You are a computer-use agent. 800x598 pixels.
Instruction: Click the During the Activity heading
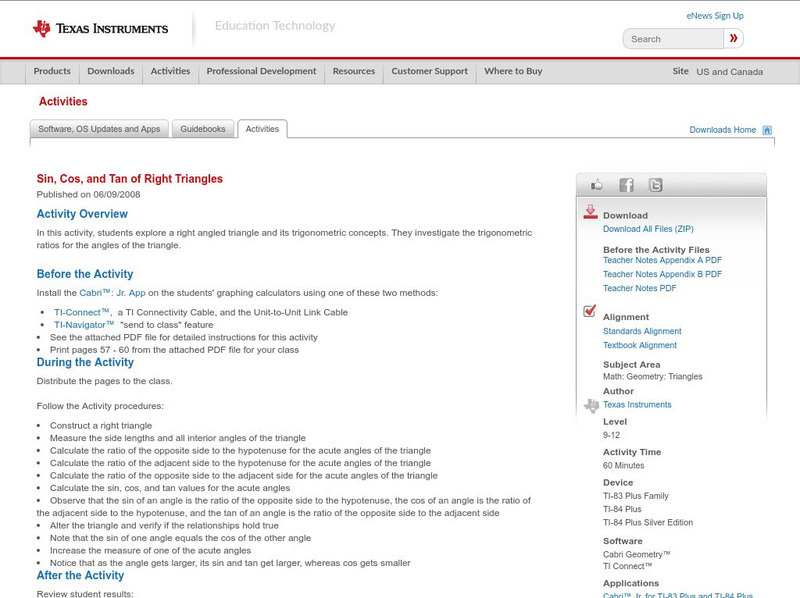(x=85, y=362)
